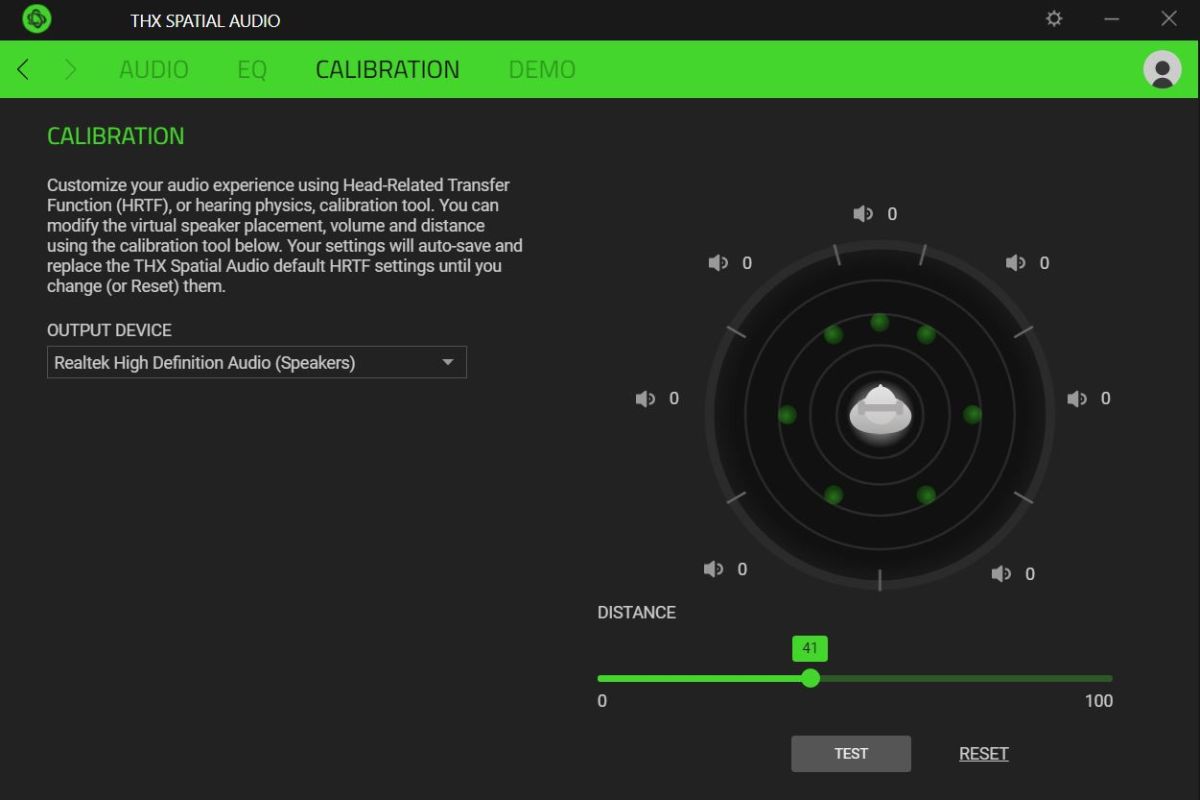
Task: Open the settings gear icon
Action: tap(1054, 19)
